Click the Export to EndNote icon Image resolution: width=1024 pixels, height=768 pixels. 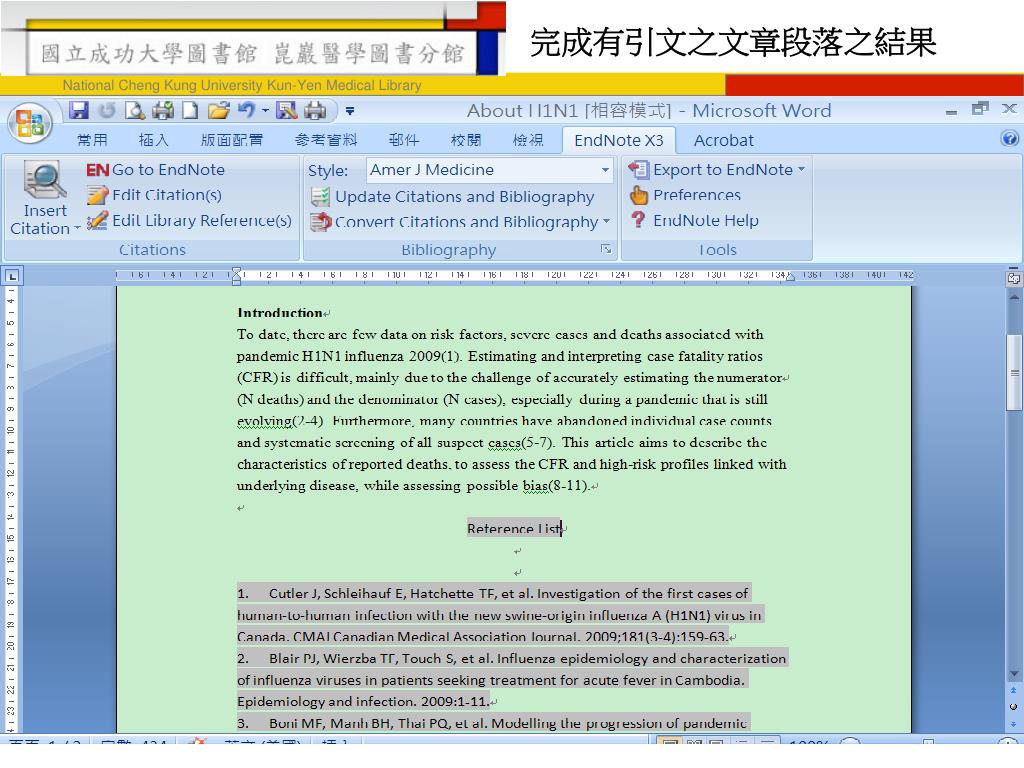tap(638, 170)
